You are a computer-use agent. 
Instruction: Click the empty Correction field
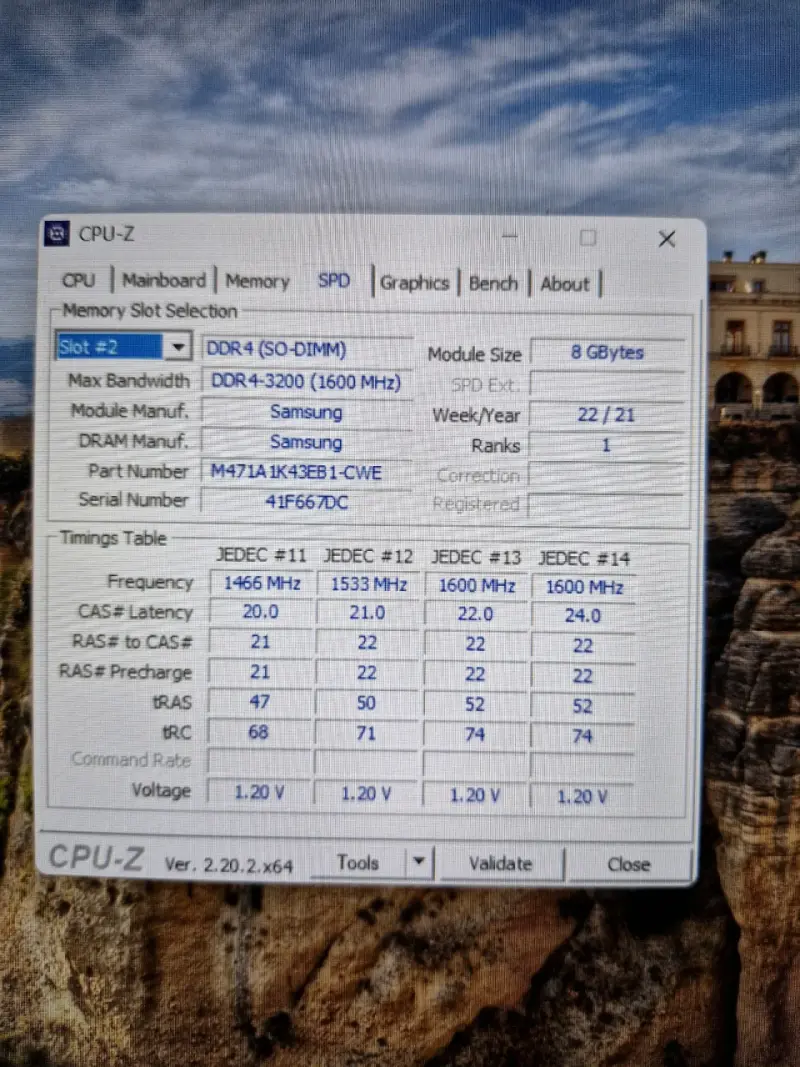click(x=607, y=474)
